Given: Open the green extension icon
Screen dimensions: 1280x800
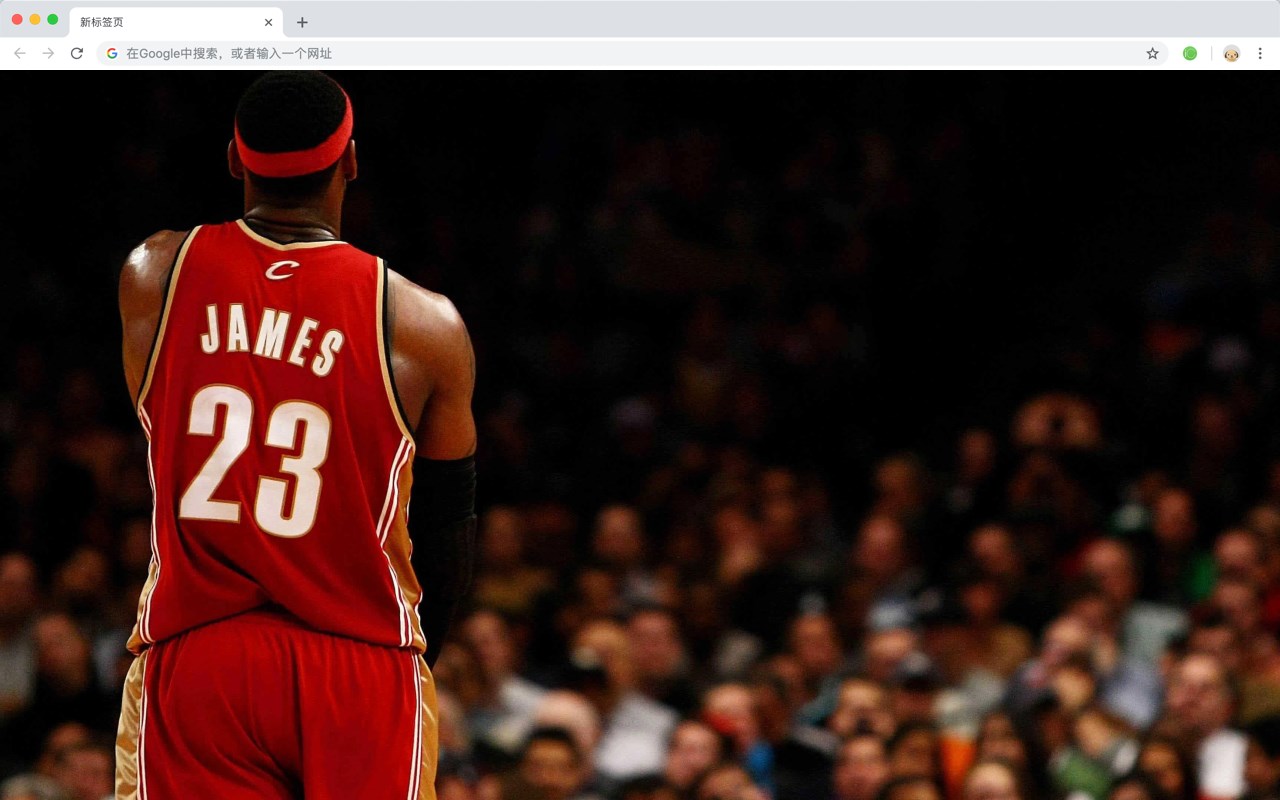Looking at the screenshot, I should click(x=1190, y=53).
